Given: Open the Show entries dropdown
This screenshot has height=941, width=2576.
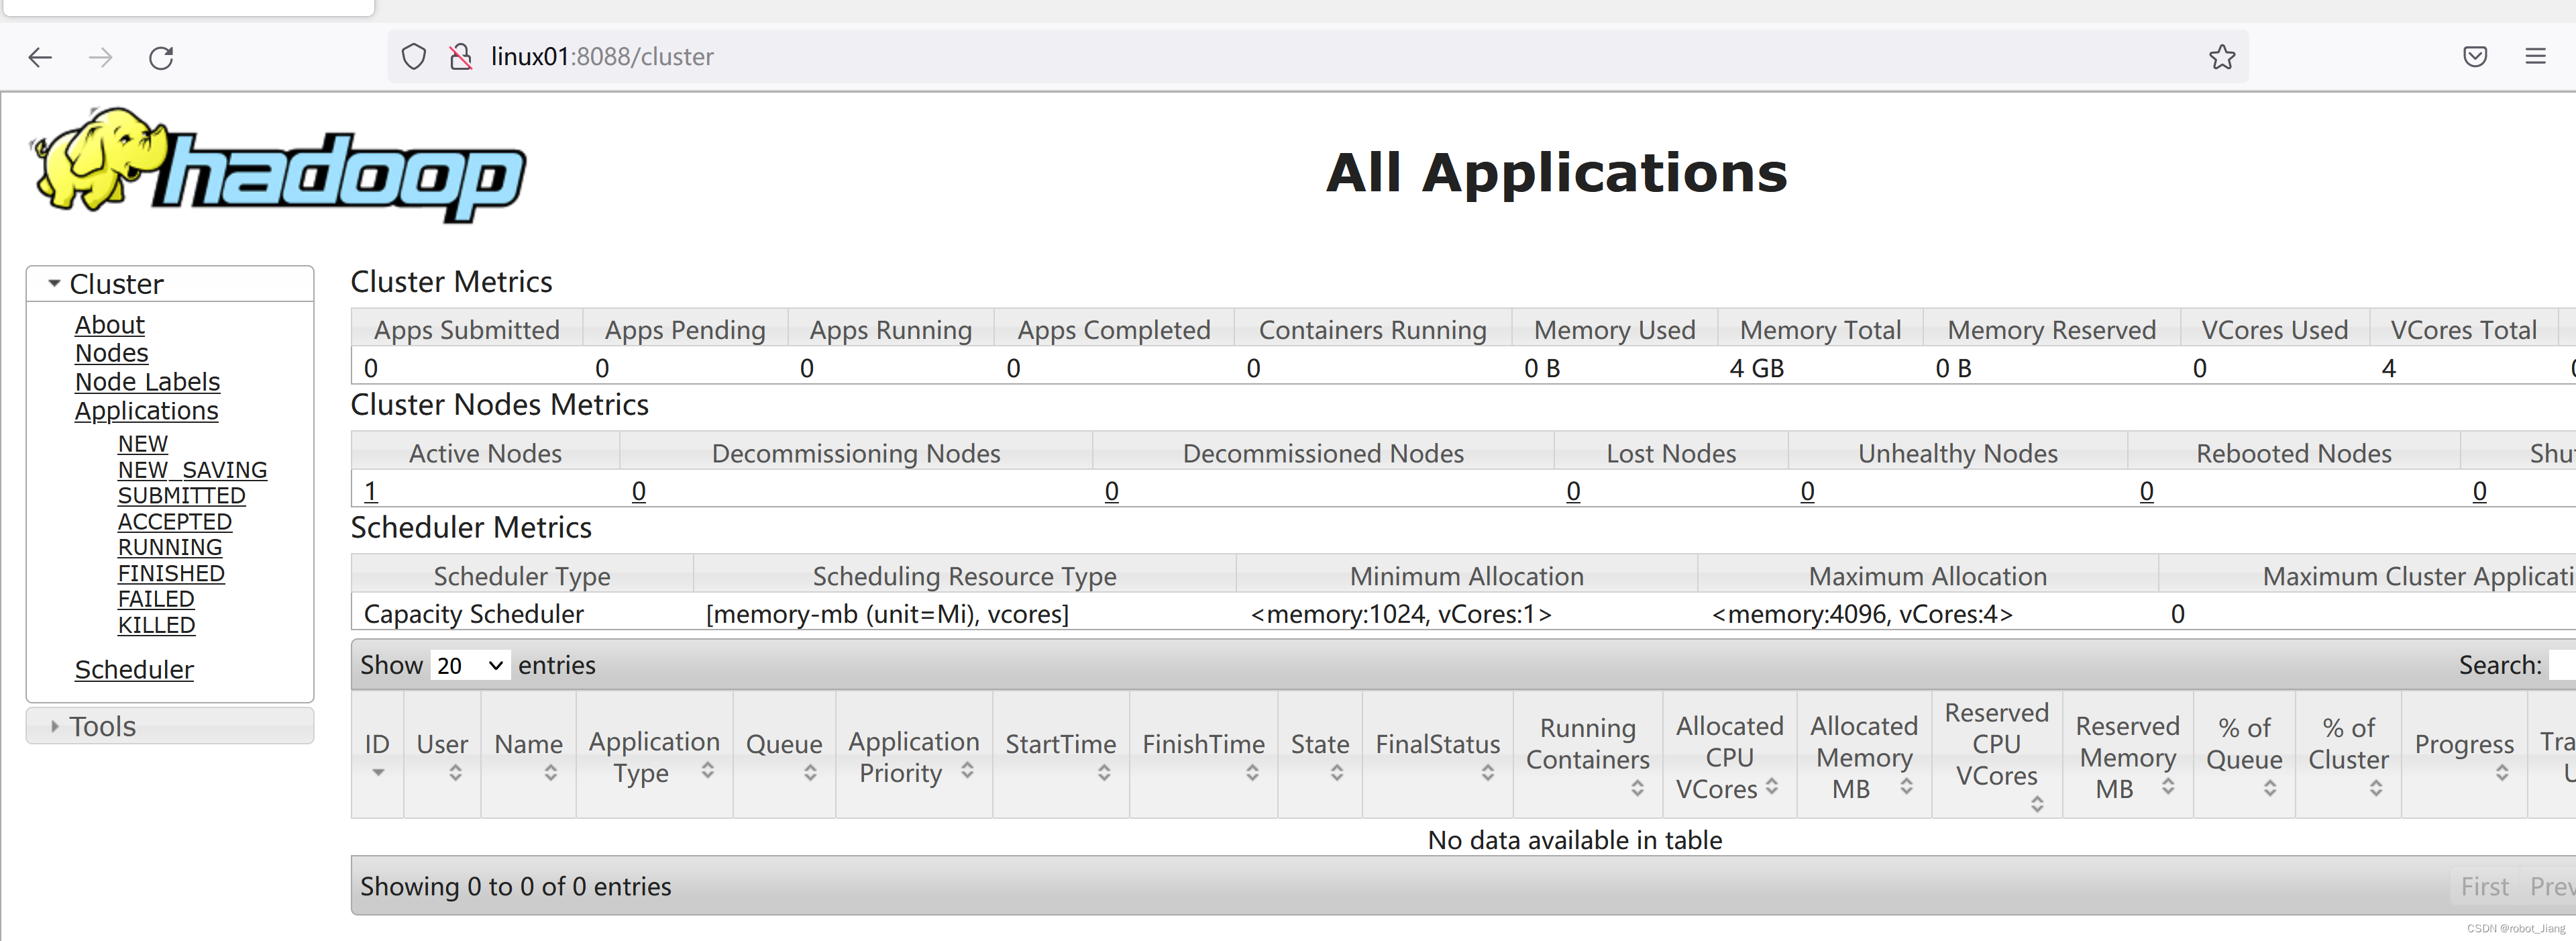Looking at the screenshot, I should [x=469, y=664].
